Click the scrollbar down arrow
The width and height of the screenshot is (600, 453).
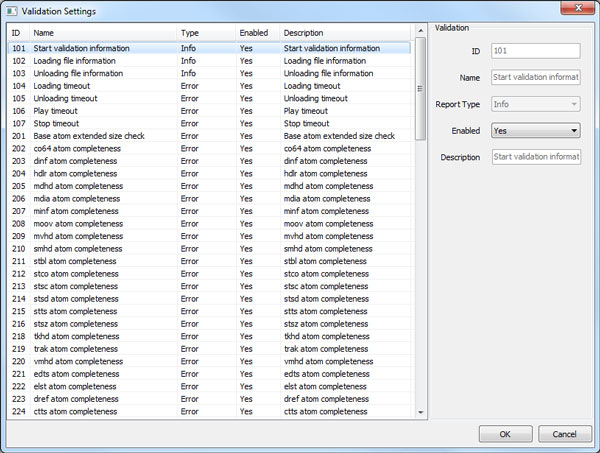[421, 411]
